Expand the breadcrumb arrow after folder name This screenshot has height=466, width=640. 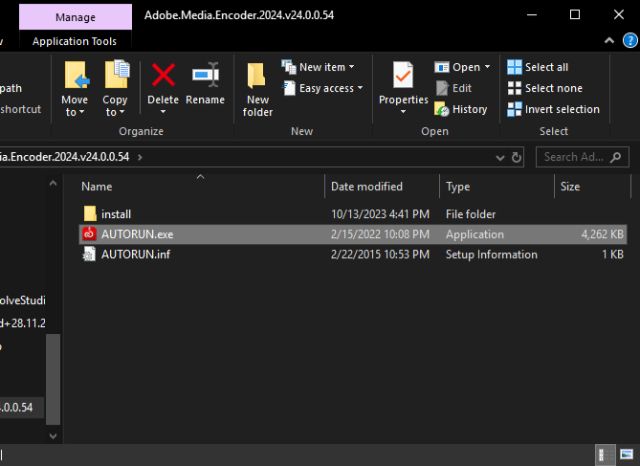point(140,157)
